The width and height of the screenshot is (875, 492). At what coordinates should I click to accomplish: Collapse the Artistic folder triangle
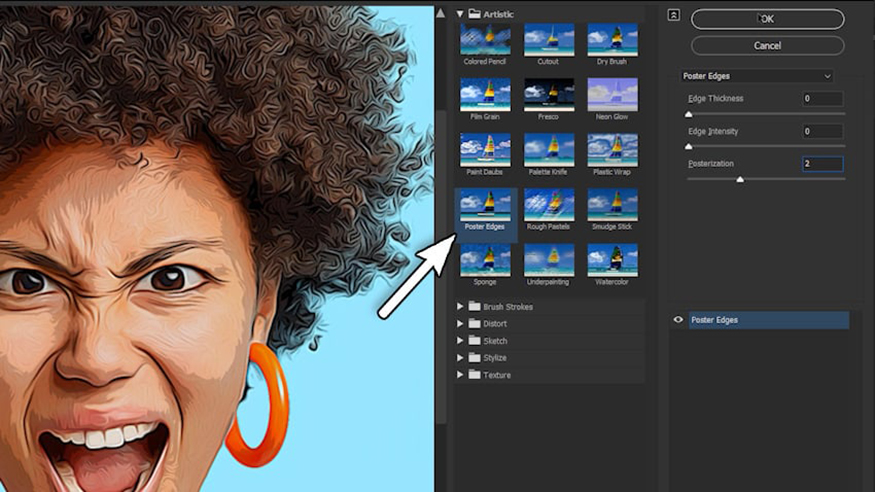click(x=460, y=14)
